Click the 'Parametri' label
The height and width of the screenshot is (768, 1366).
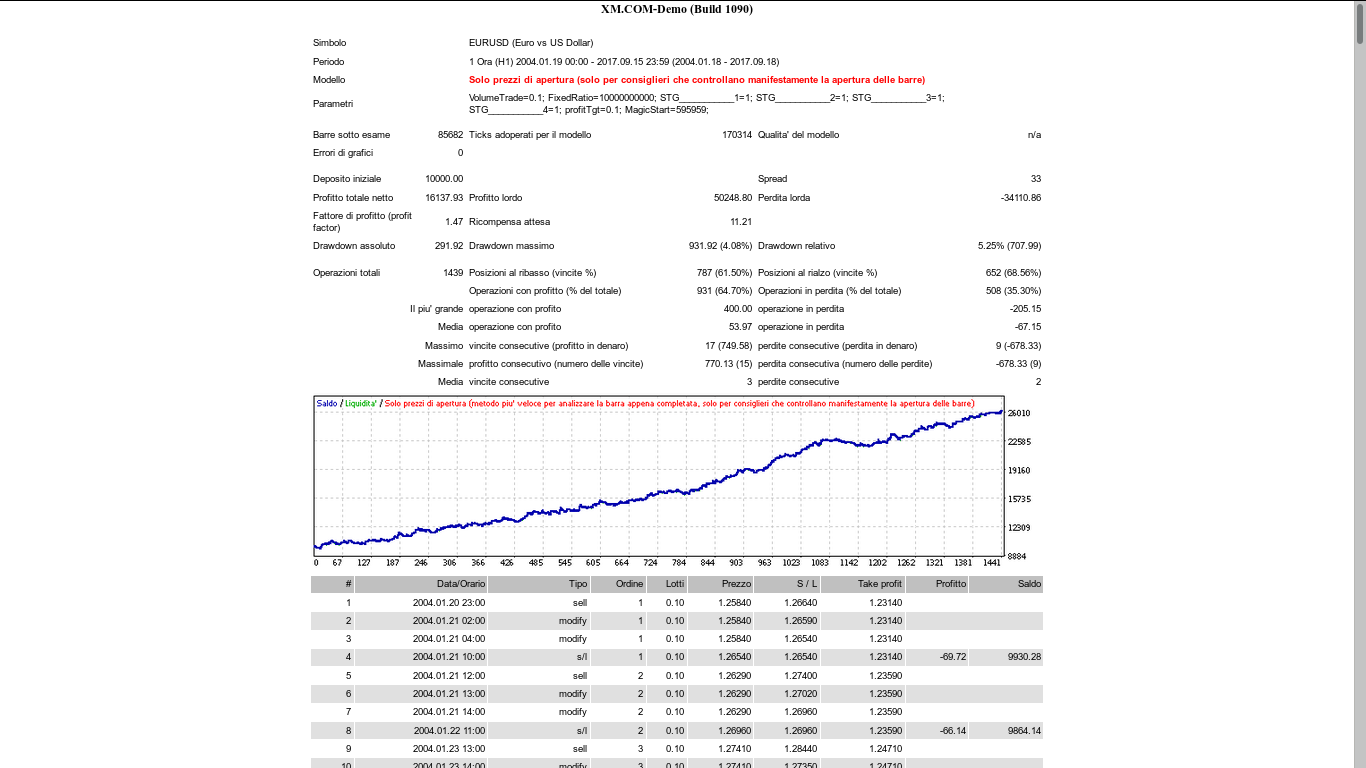[x=333, y=104]
